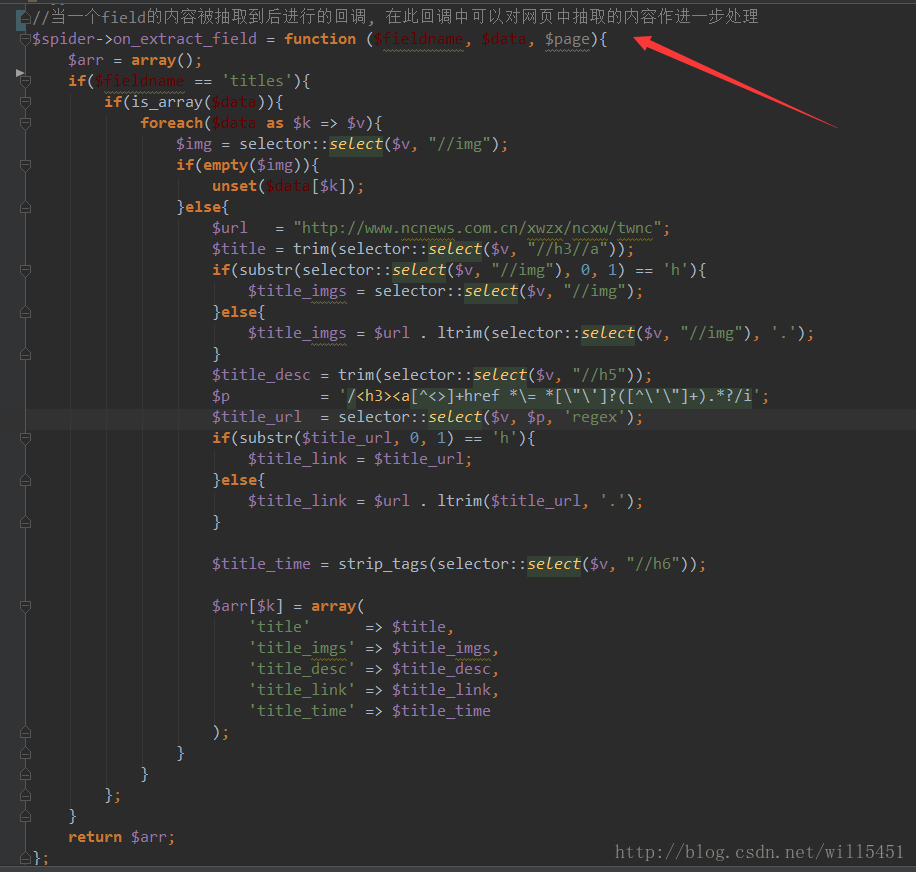The height and width of the screenshot is (872, 916).
Task: Collapse the on_extract_field function fold marker
Action: point(25,39)
